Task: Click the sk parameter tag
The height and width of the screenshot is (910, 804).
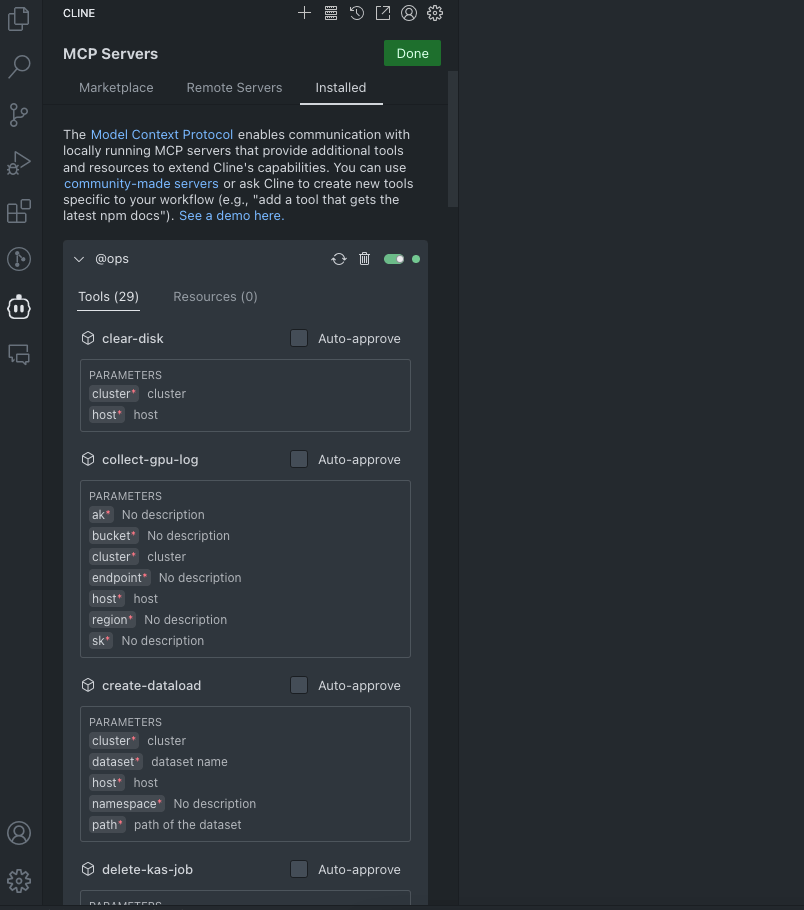Action: [101, 641]
